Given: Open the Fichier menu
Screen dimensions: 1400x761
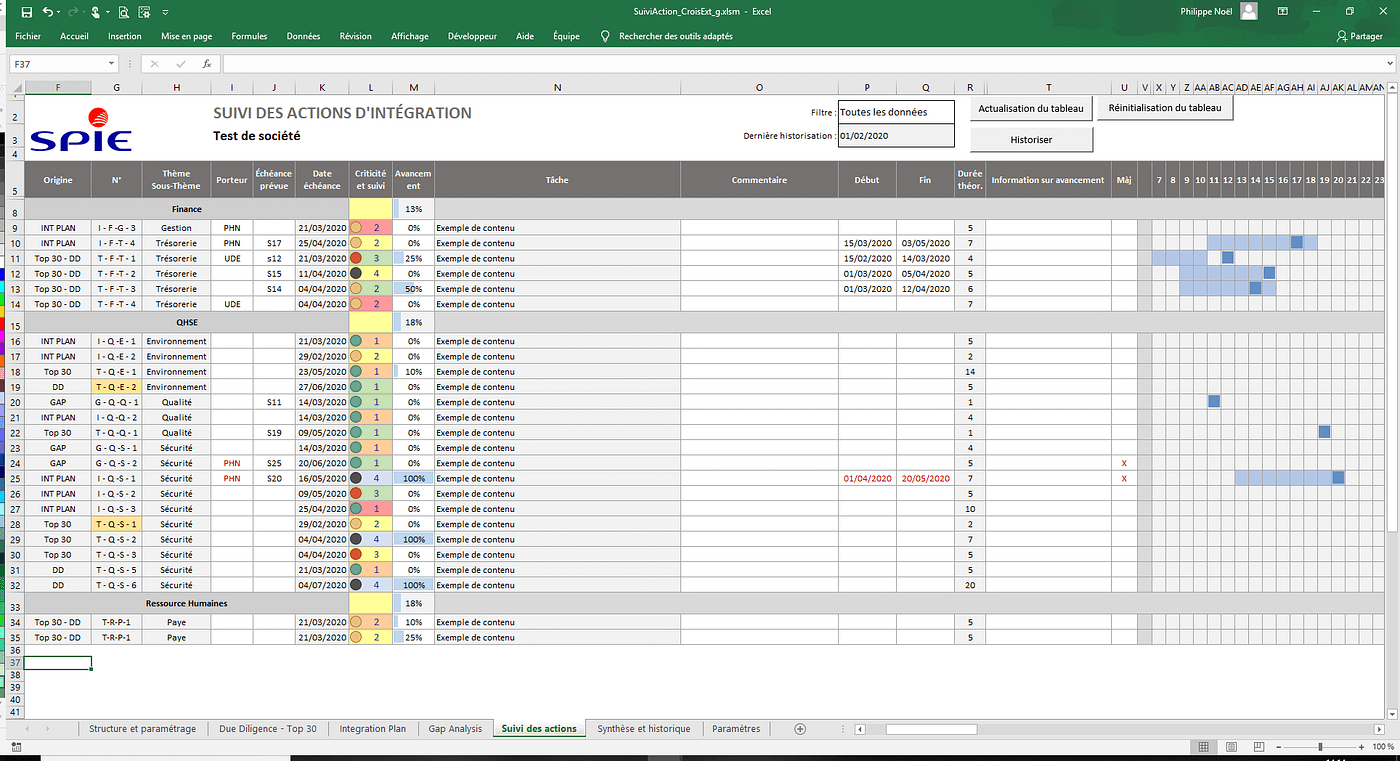Looking at the screenshot, I should click(x=28, y=36).
